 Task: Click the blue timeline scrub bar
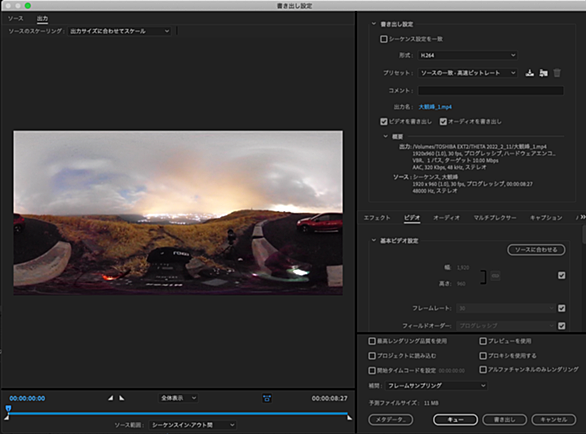coord(178,413)
